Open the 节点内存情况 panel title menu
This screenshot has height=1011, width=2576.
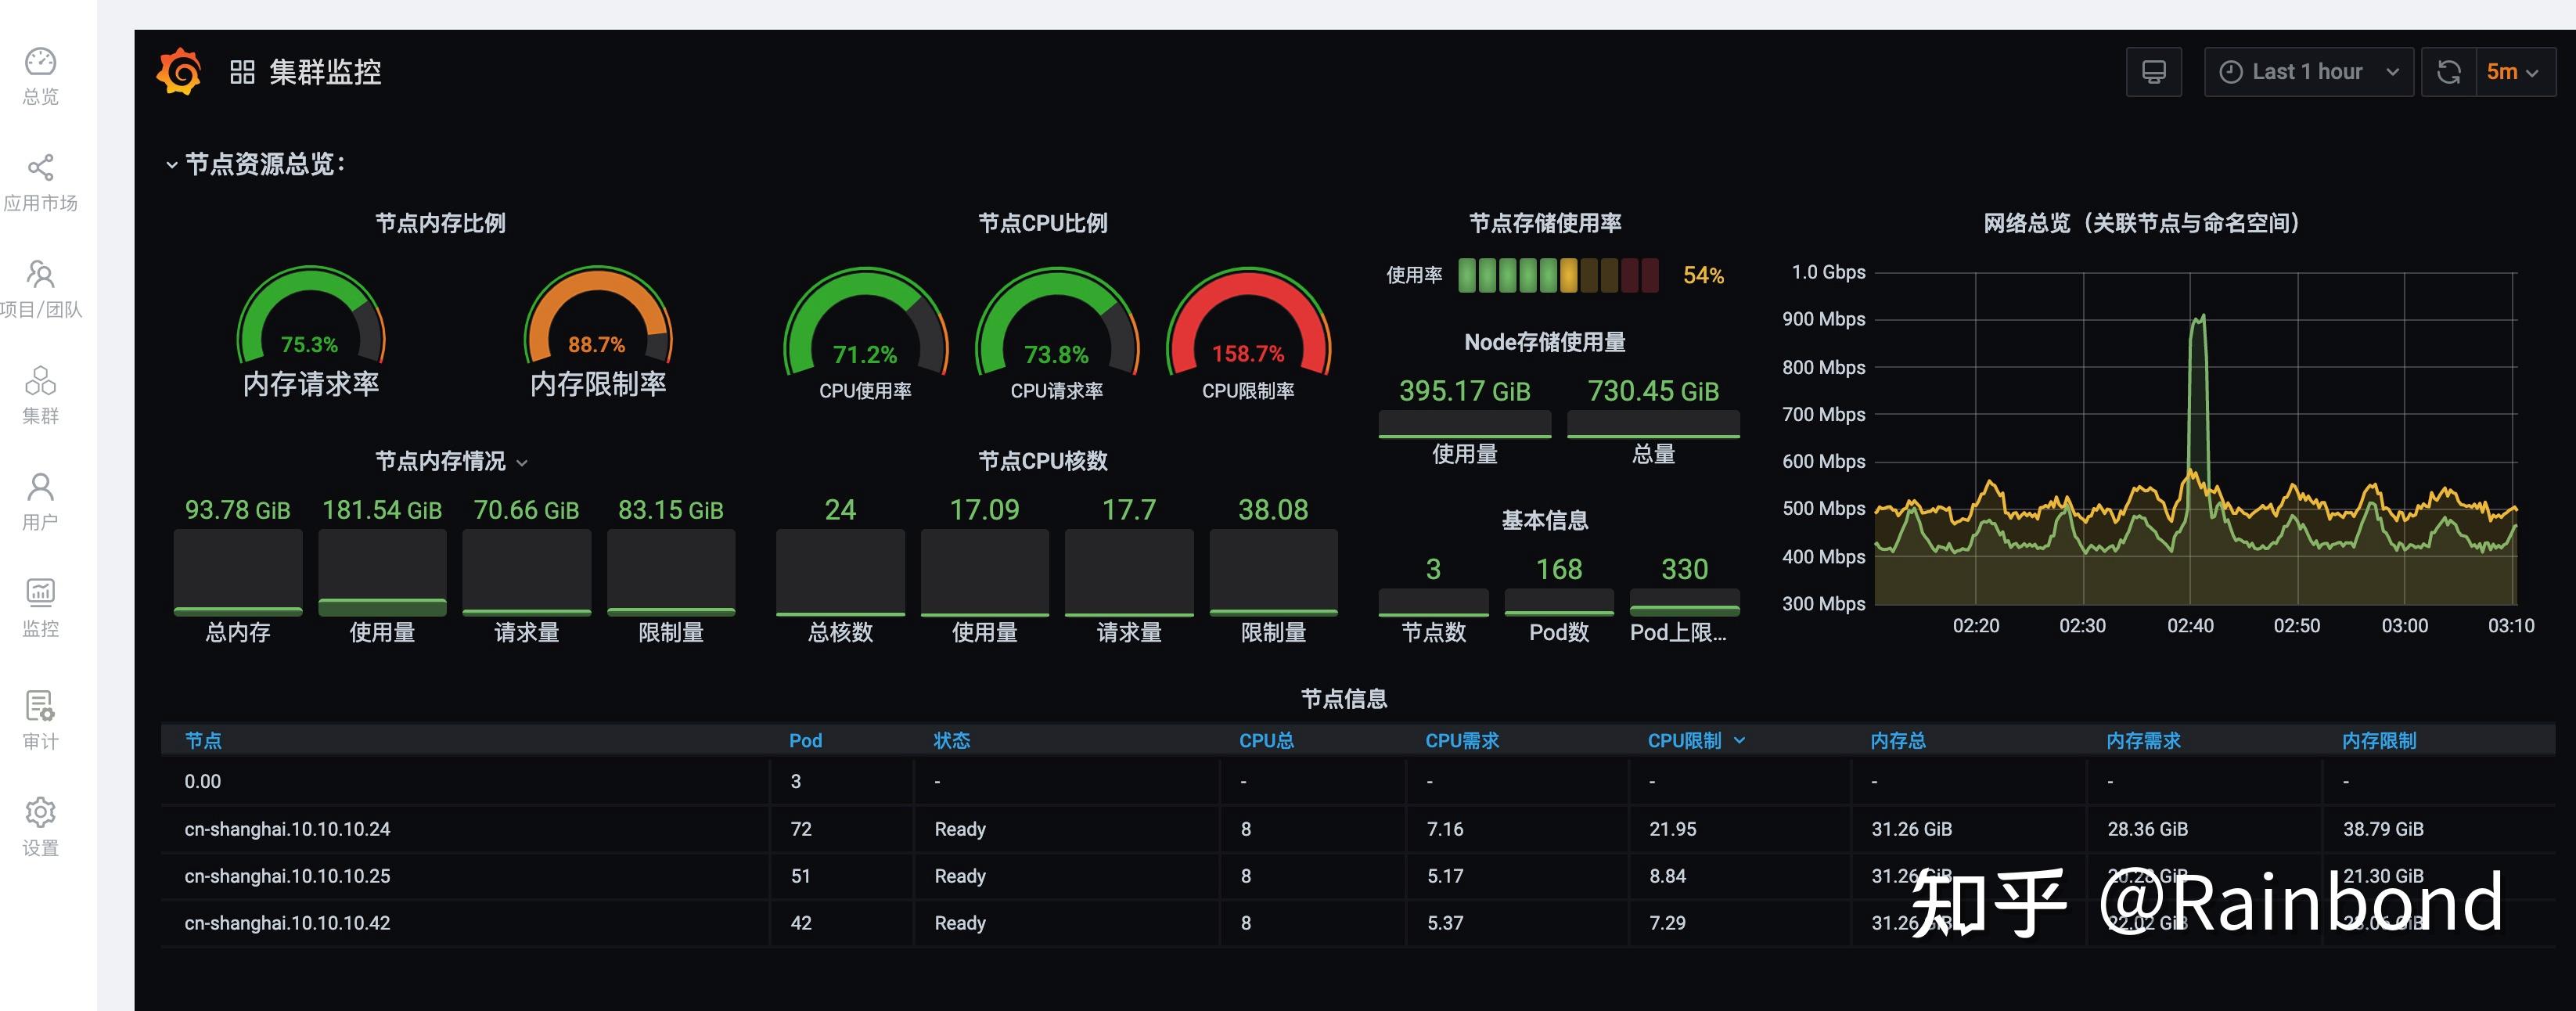(x=441, y=461)
